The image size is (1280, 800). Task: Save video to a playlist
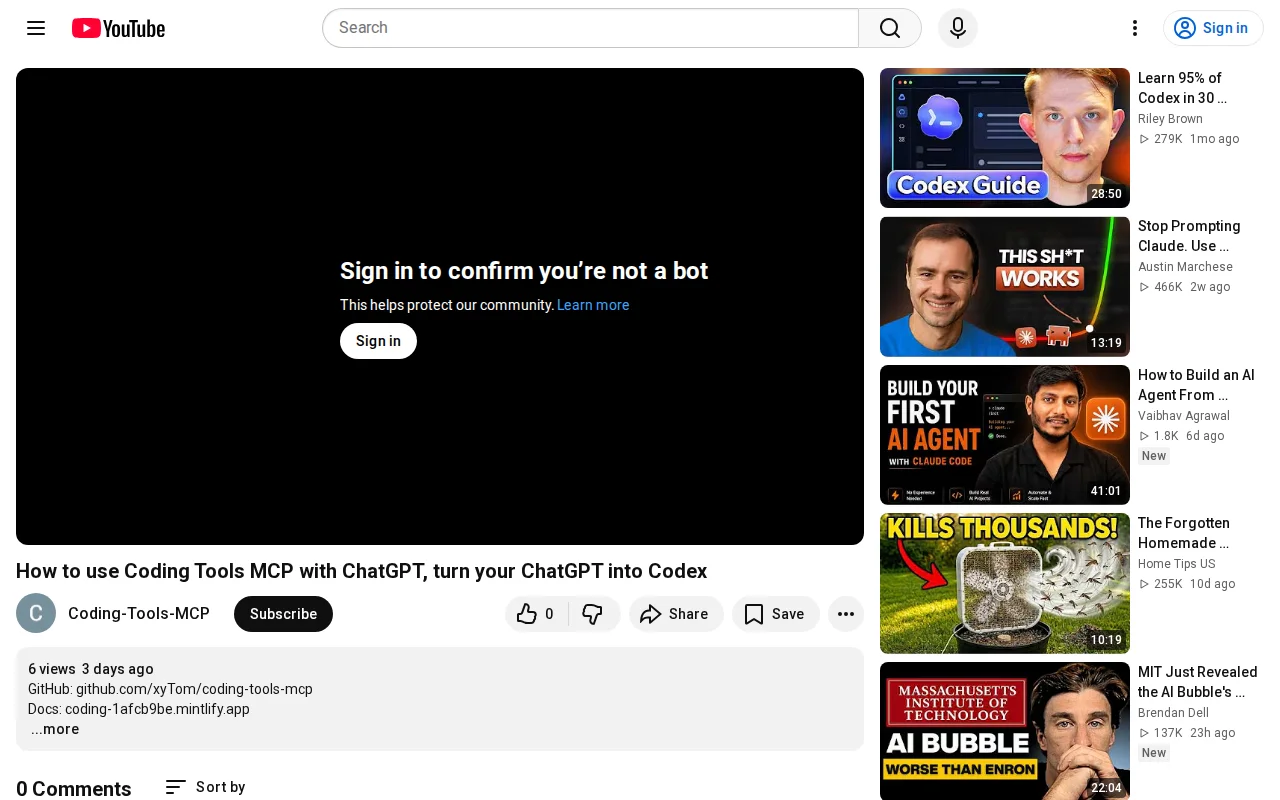point(776,614)
